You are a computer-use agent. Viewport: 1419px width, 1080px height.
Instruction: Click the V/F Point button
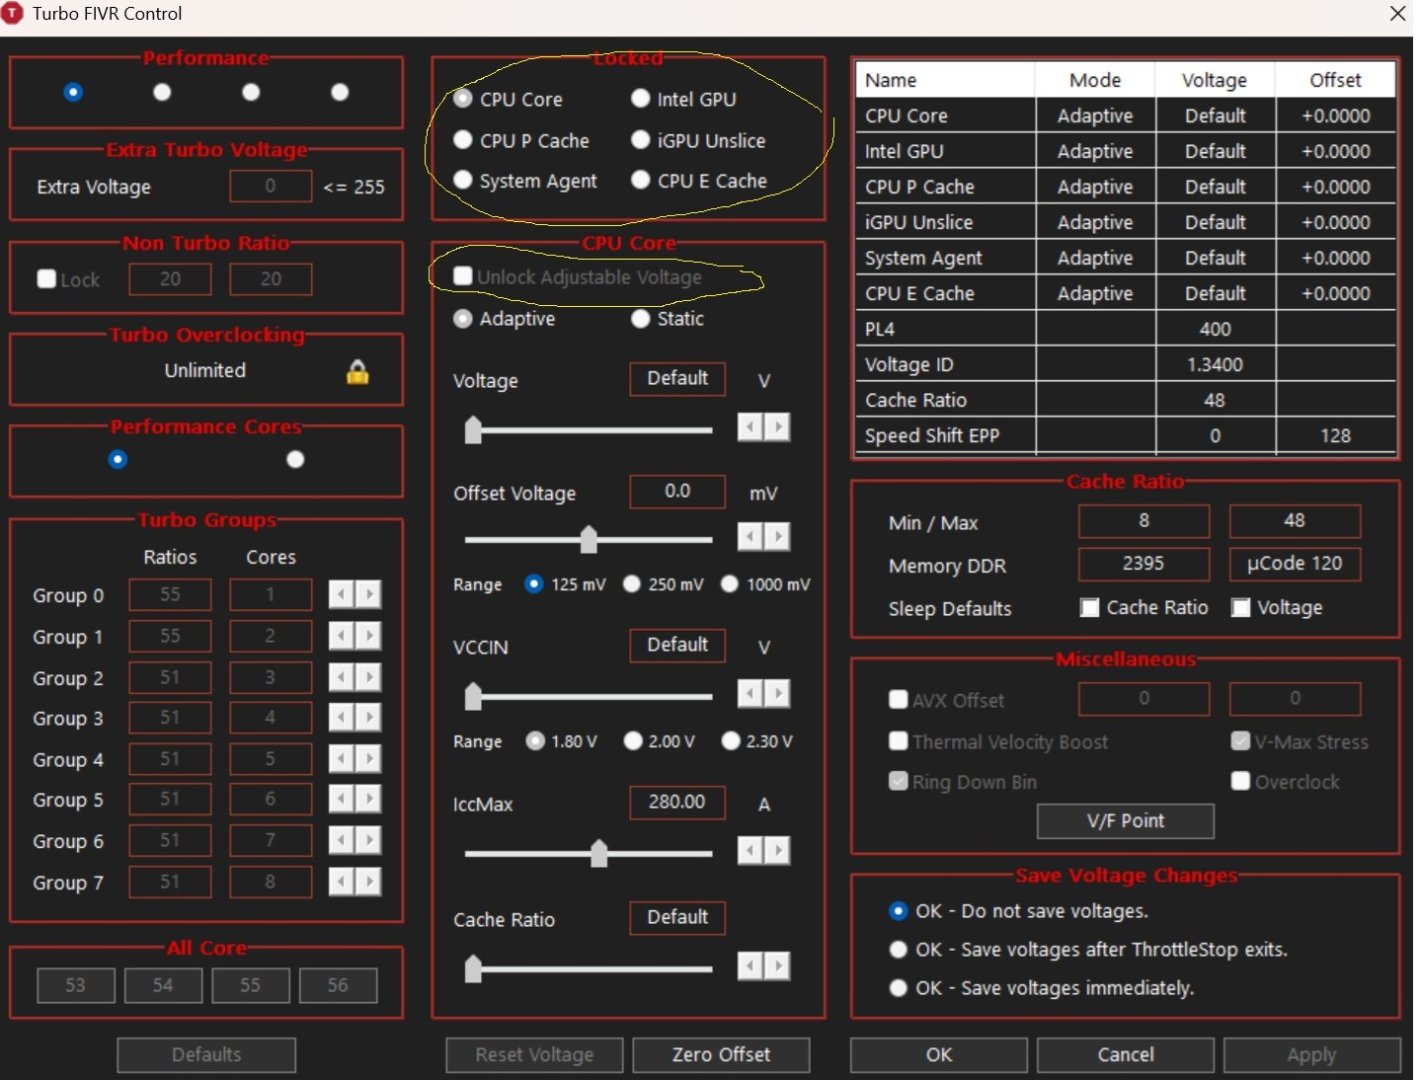pyautogui.click(x=1125, y=821)
